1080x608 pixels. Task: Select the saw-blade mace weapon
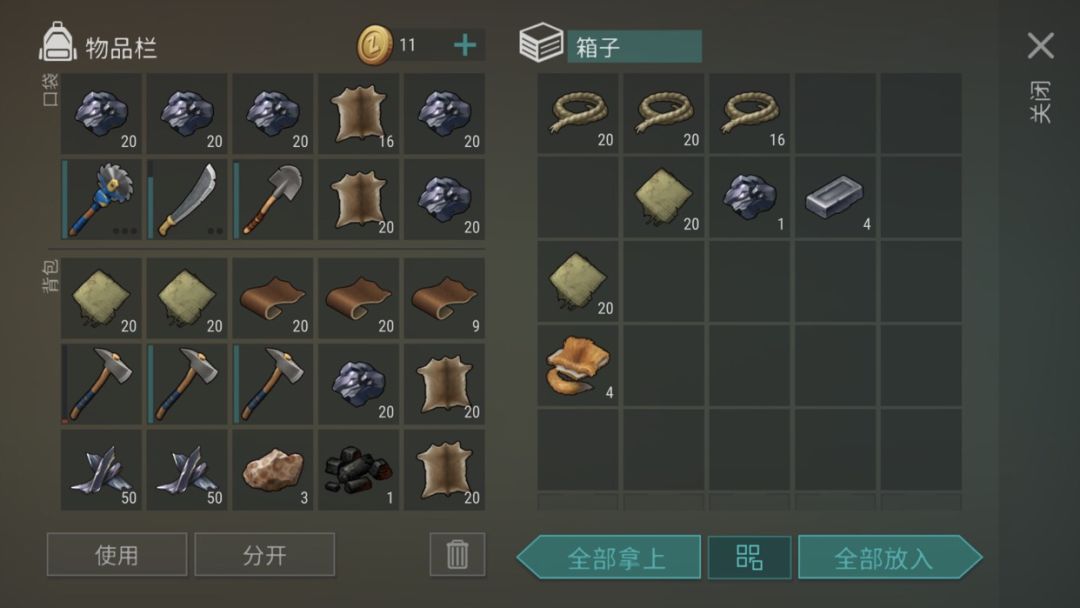(101, 200)
